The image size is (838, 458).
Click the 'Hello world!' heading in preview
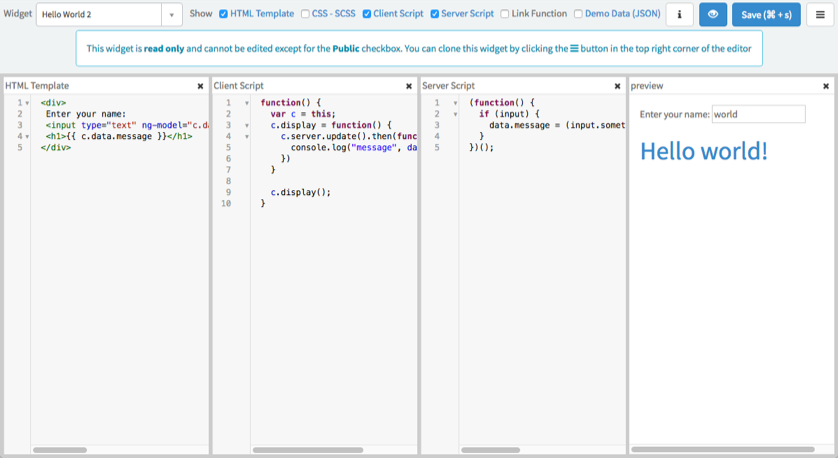pyautogui.click(x=704, y=151)
